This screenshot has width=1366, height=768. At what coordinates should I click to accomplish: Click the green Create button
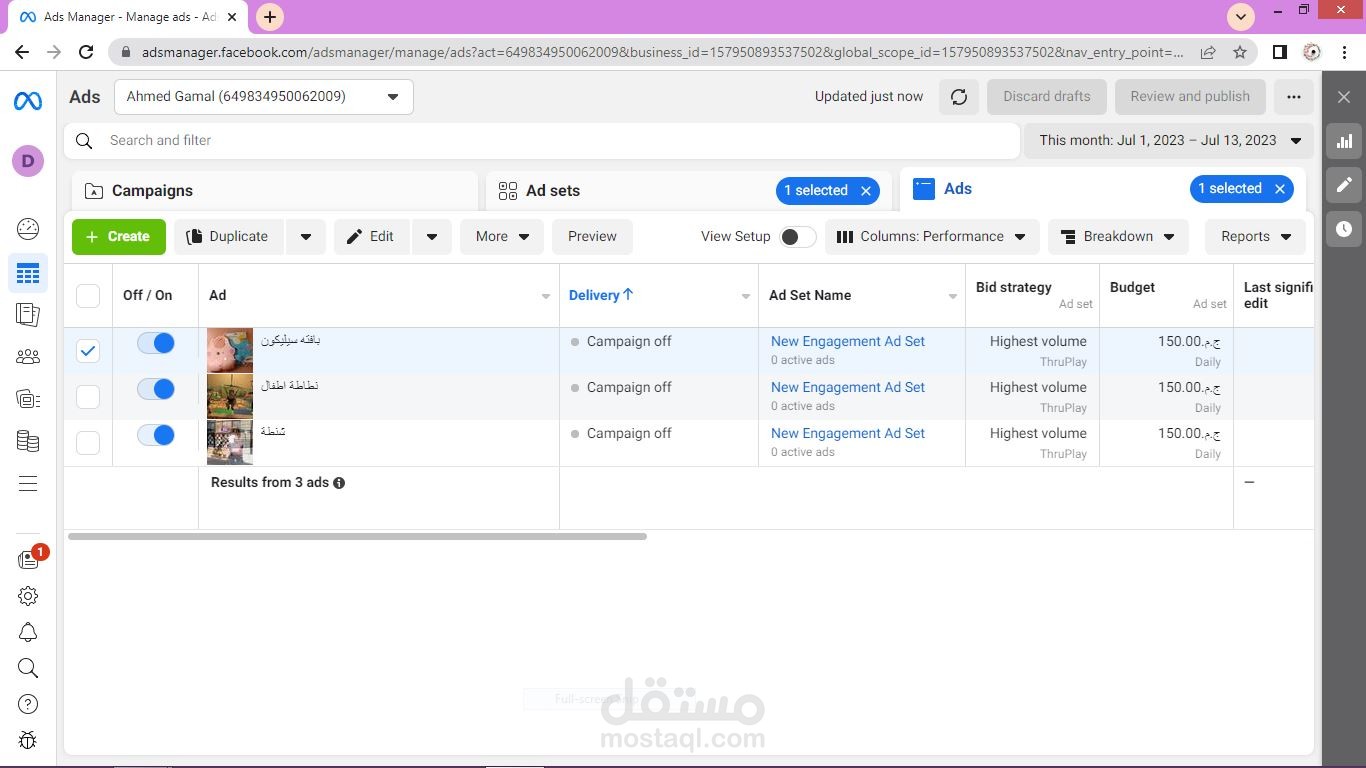click(x=118, y=237)
